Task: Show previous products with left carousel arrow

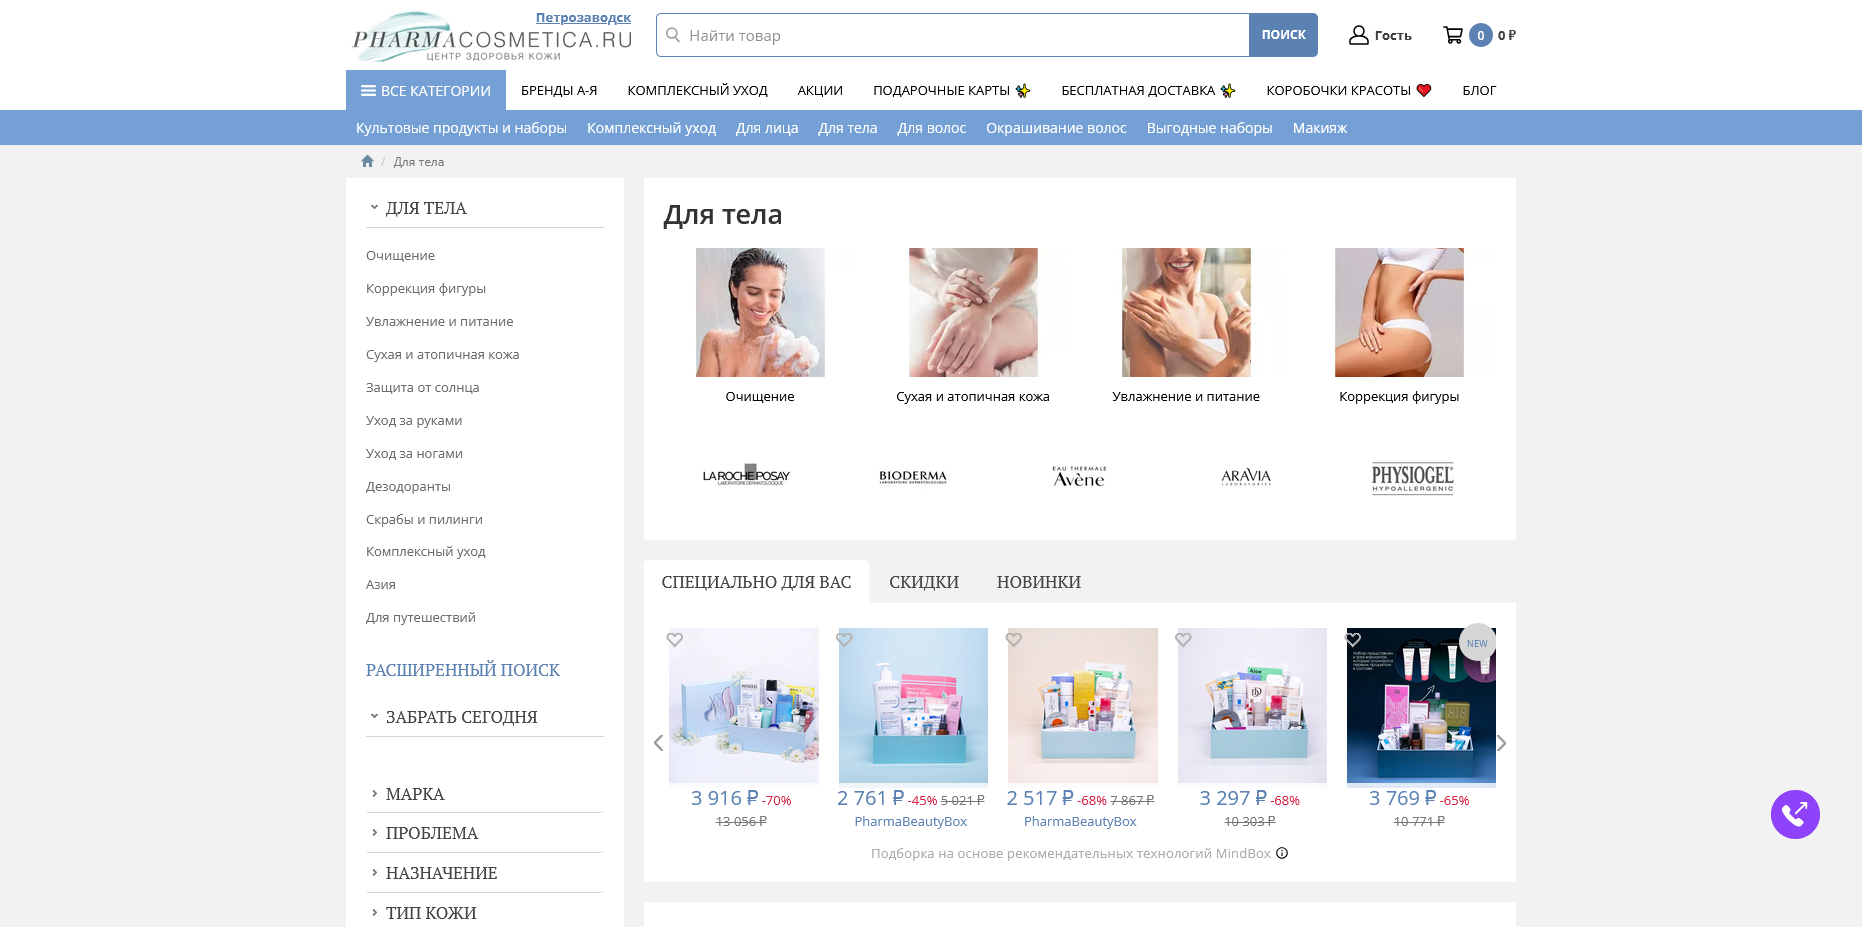Action: coord(658,743)
